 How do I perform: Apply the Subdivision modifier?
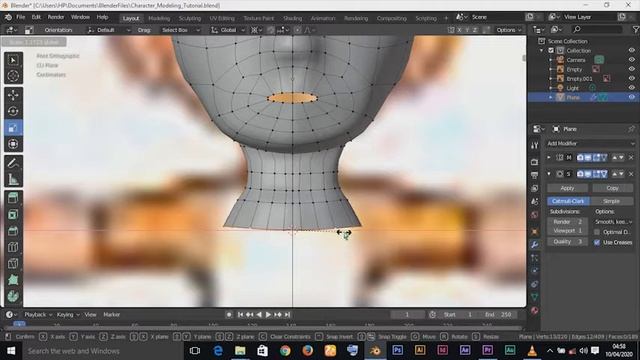pos(567,188)
